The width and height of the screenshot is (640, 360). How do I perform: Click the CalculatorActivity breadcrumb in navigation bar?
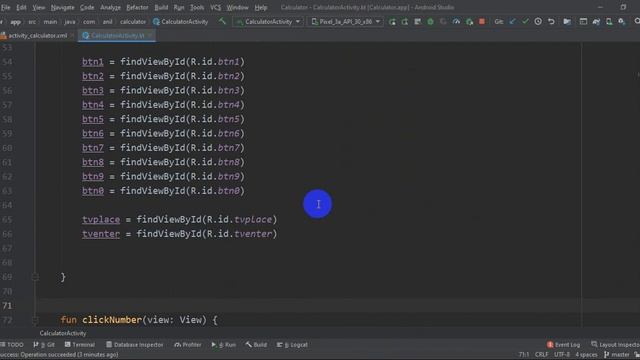pos(180,22)
